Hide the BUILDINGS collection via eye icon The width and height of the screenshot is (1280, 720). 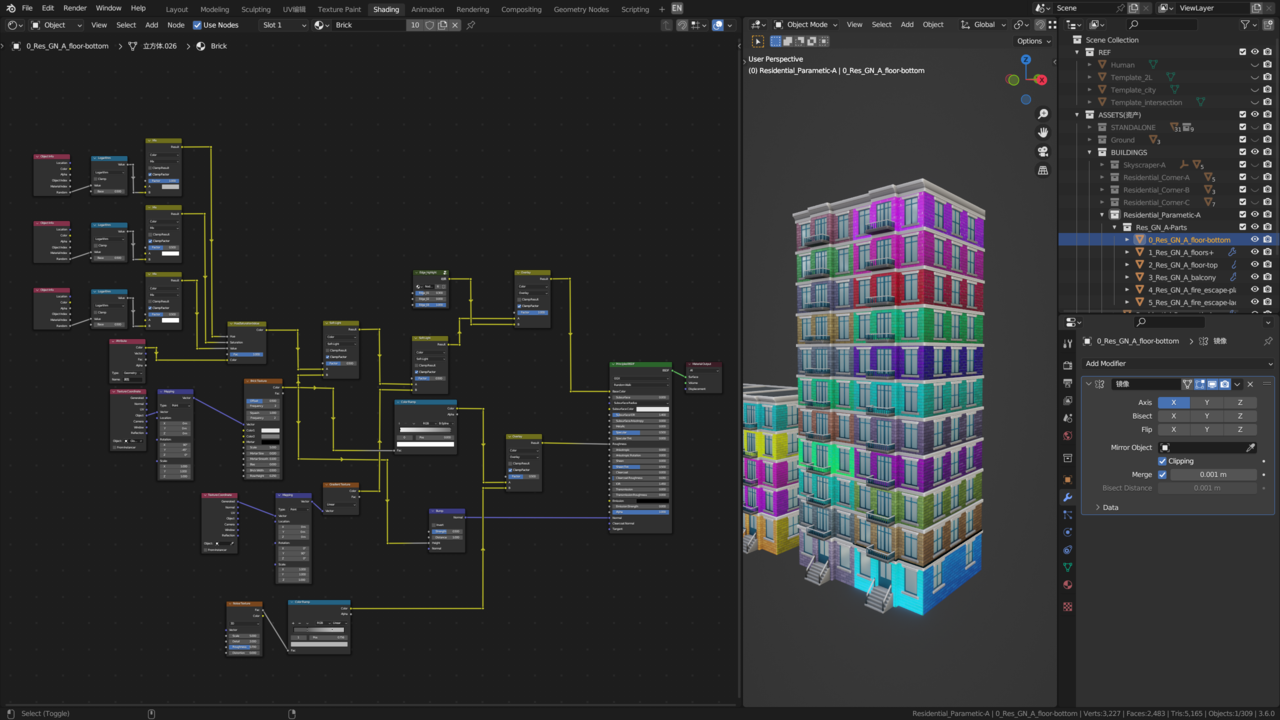[x=1255, y=152]
